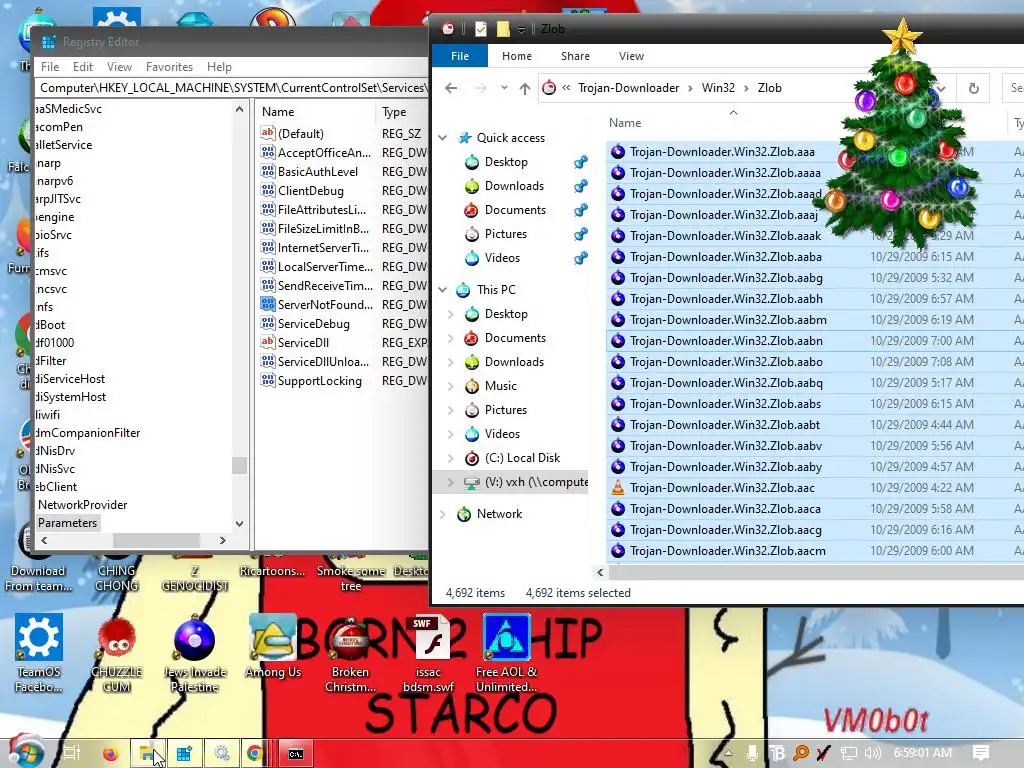This screenshot has width=1024, height=768.
Task: Open the Among Us desktop shortcut
Action: pos(273,647)
